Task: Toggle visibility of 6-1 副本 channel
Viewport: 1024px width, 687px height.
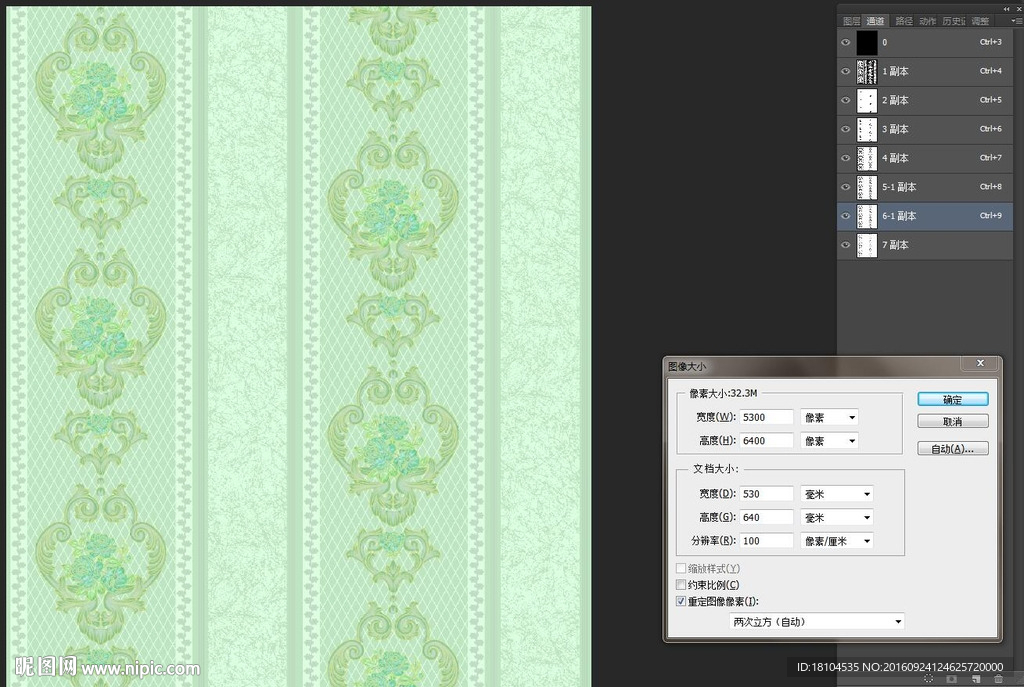Action: (846, 216)
